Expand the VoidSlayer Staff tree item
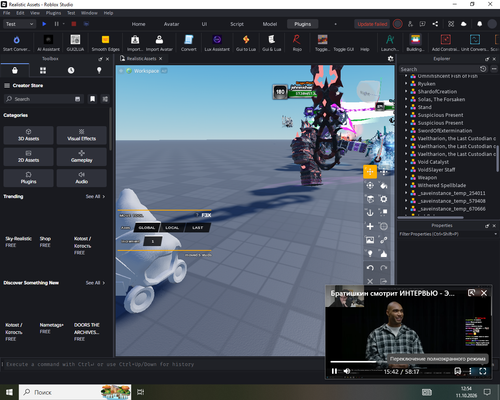Screen dimensions: 500x400 (406, 169)
